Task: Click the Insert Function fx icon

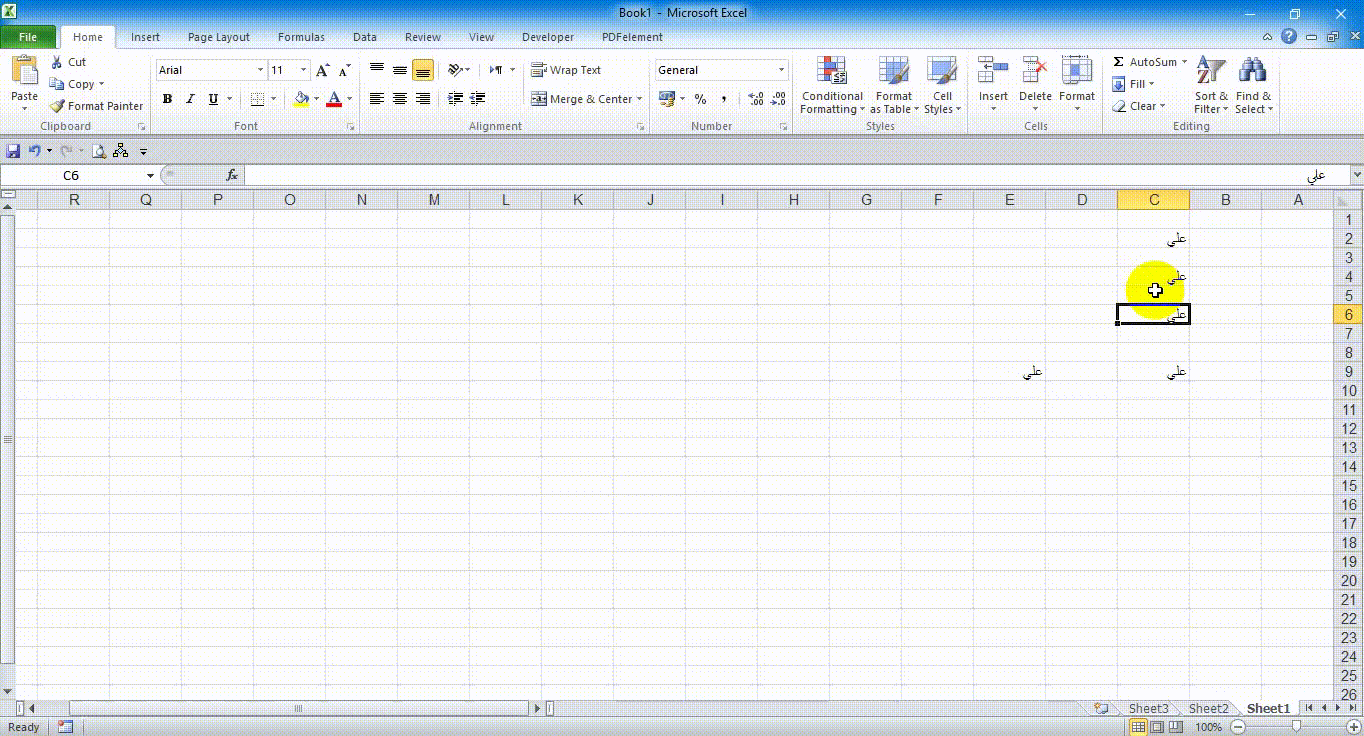Action: tap(232, 175)
